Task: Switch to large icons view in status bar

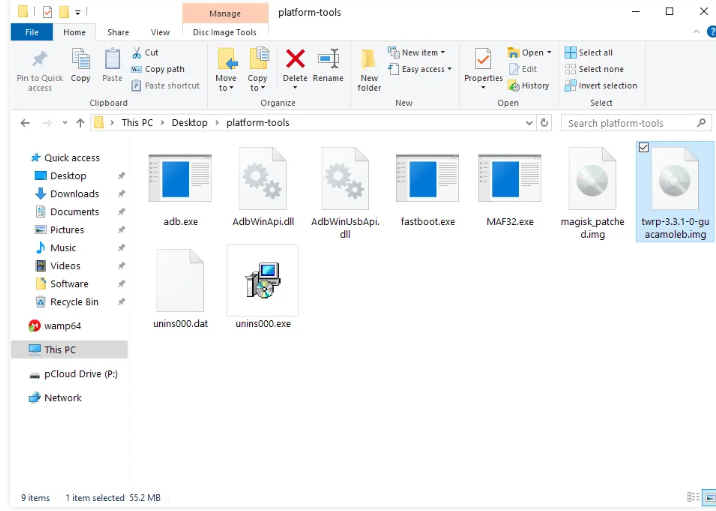Action: click(709, 497)
